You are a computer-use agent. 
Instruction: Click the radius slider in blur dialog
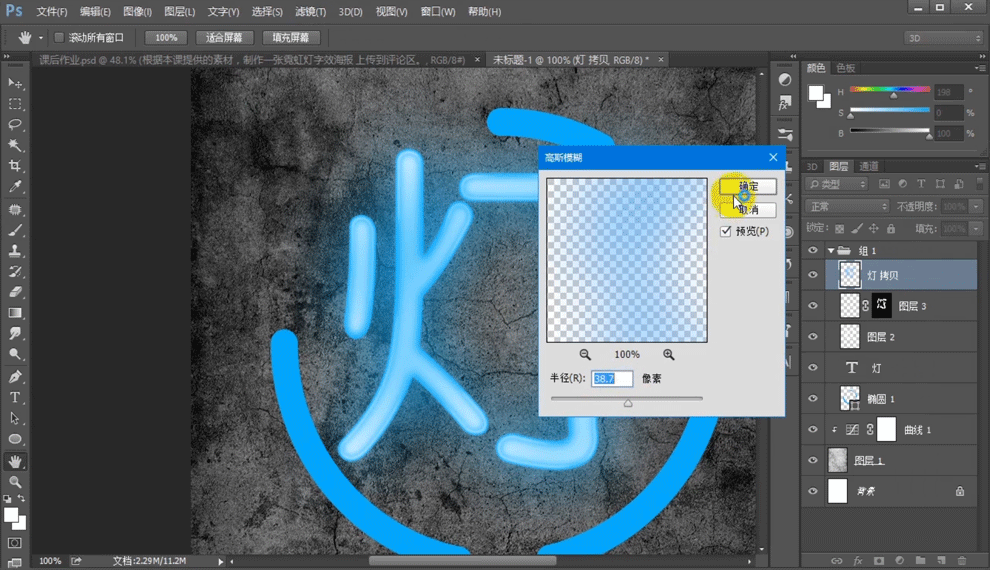(627, 400)
